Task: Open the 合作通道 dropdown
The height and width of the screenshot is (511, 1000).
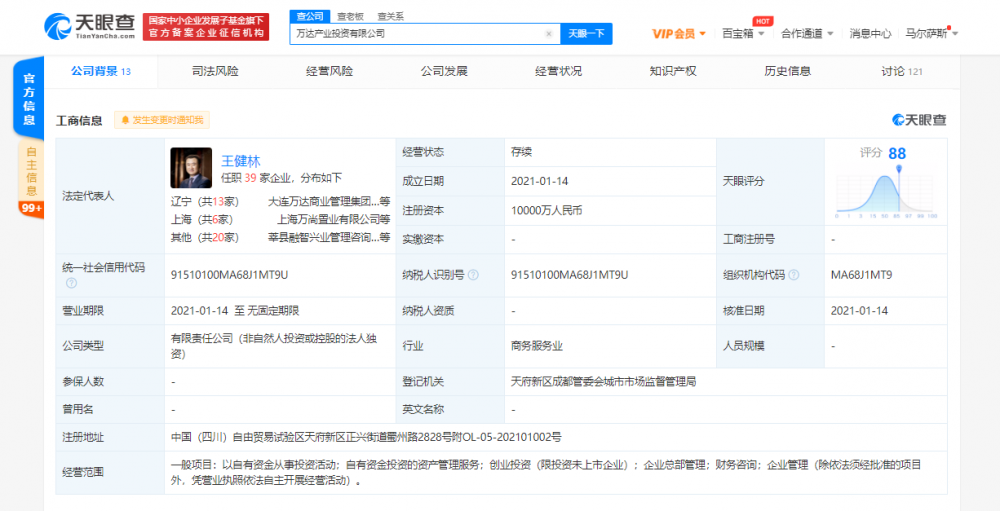Action: click(x=807, y=34)
